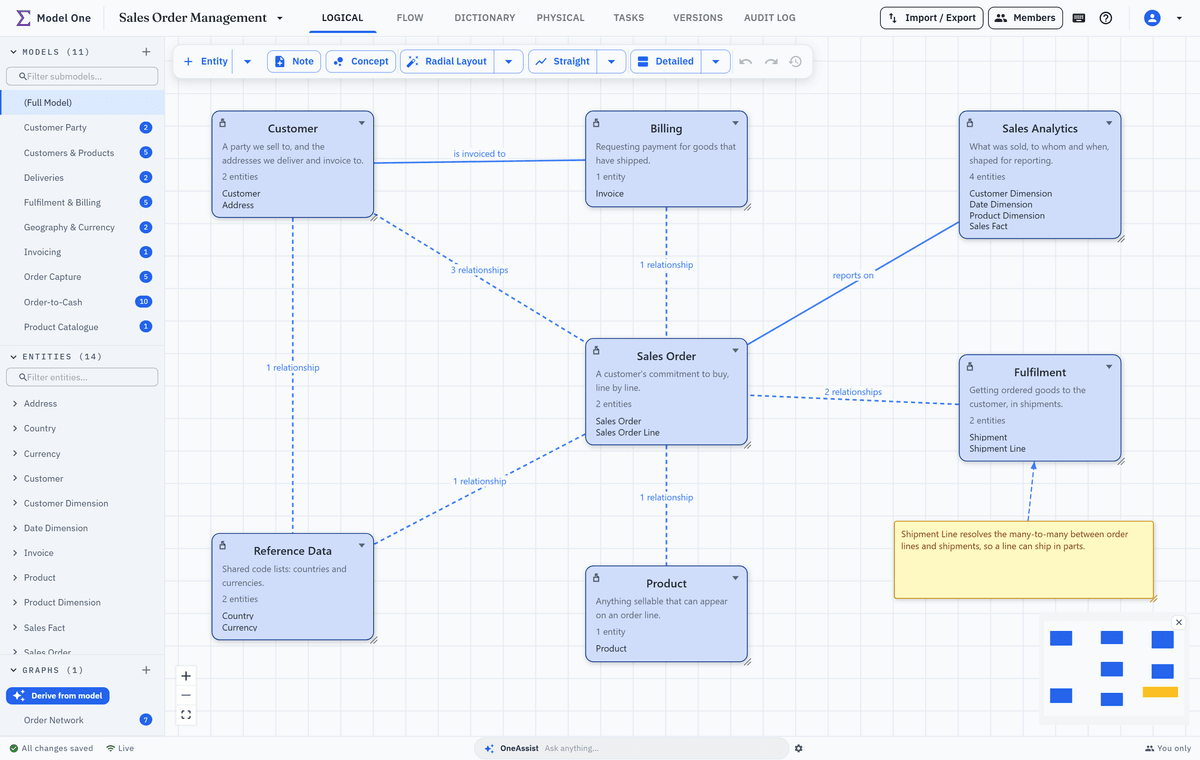Viewport: 1200px width, 760px height.
Task: Click the lock icon on Sales Analytics card
Action: click(x=970, y=123)
